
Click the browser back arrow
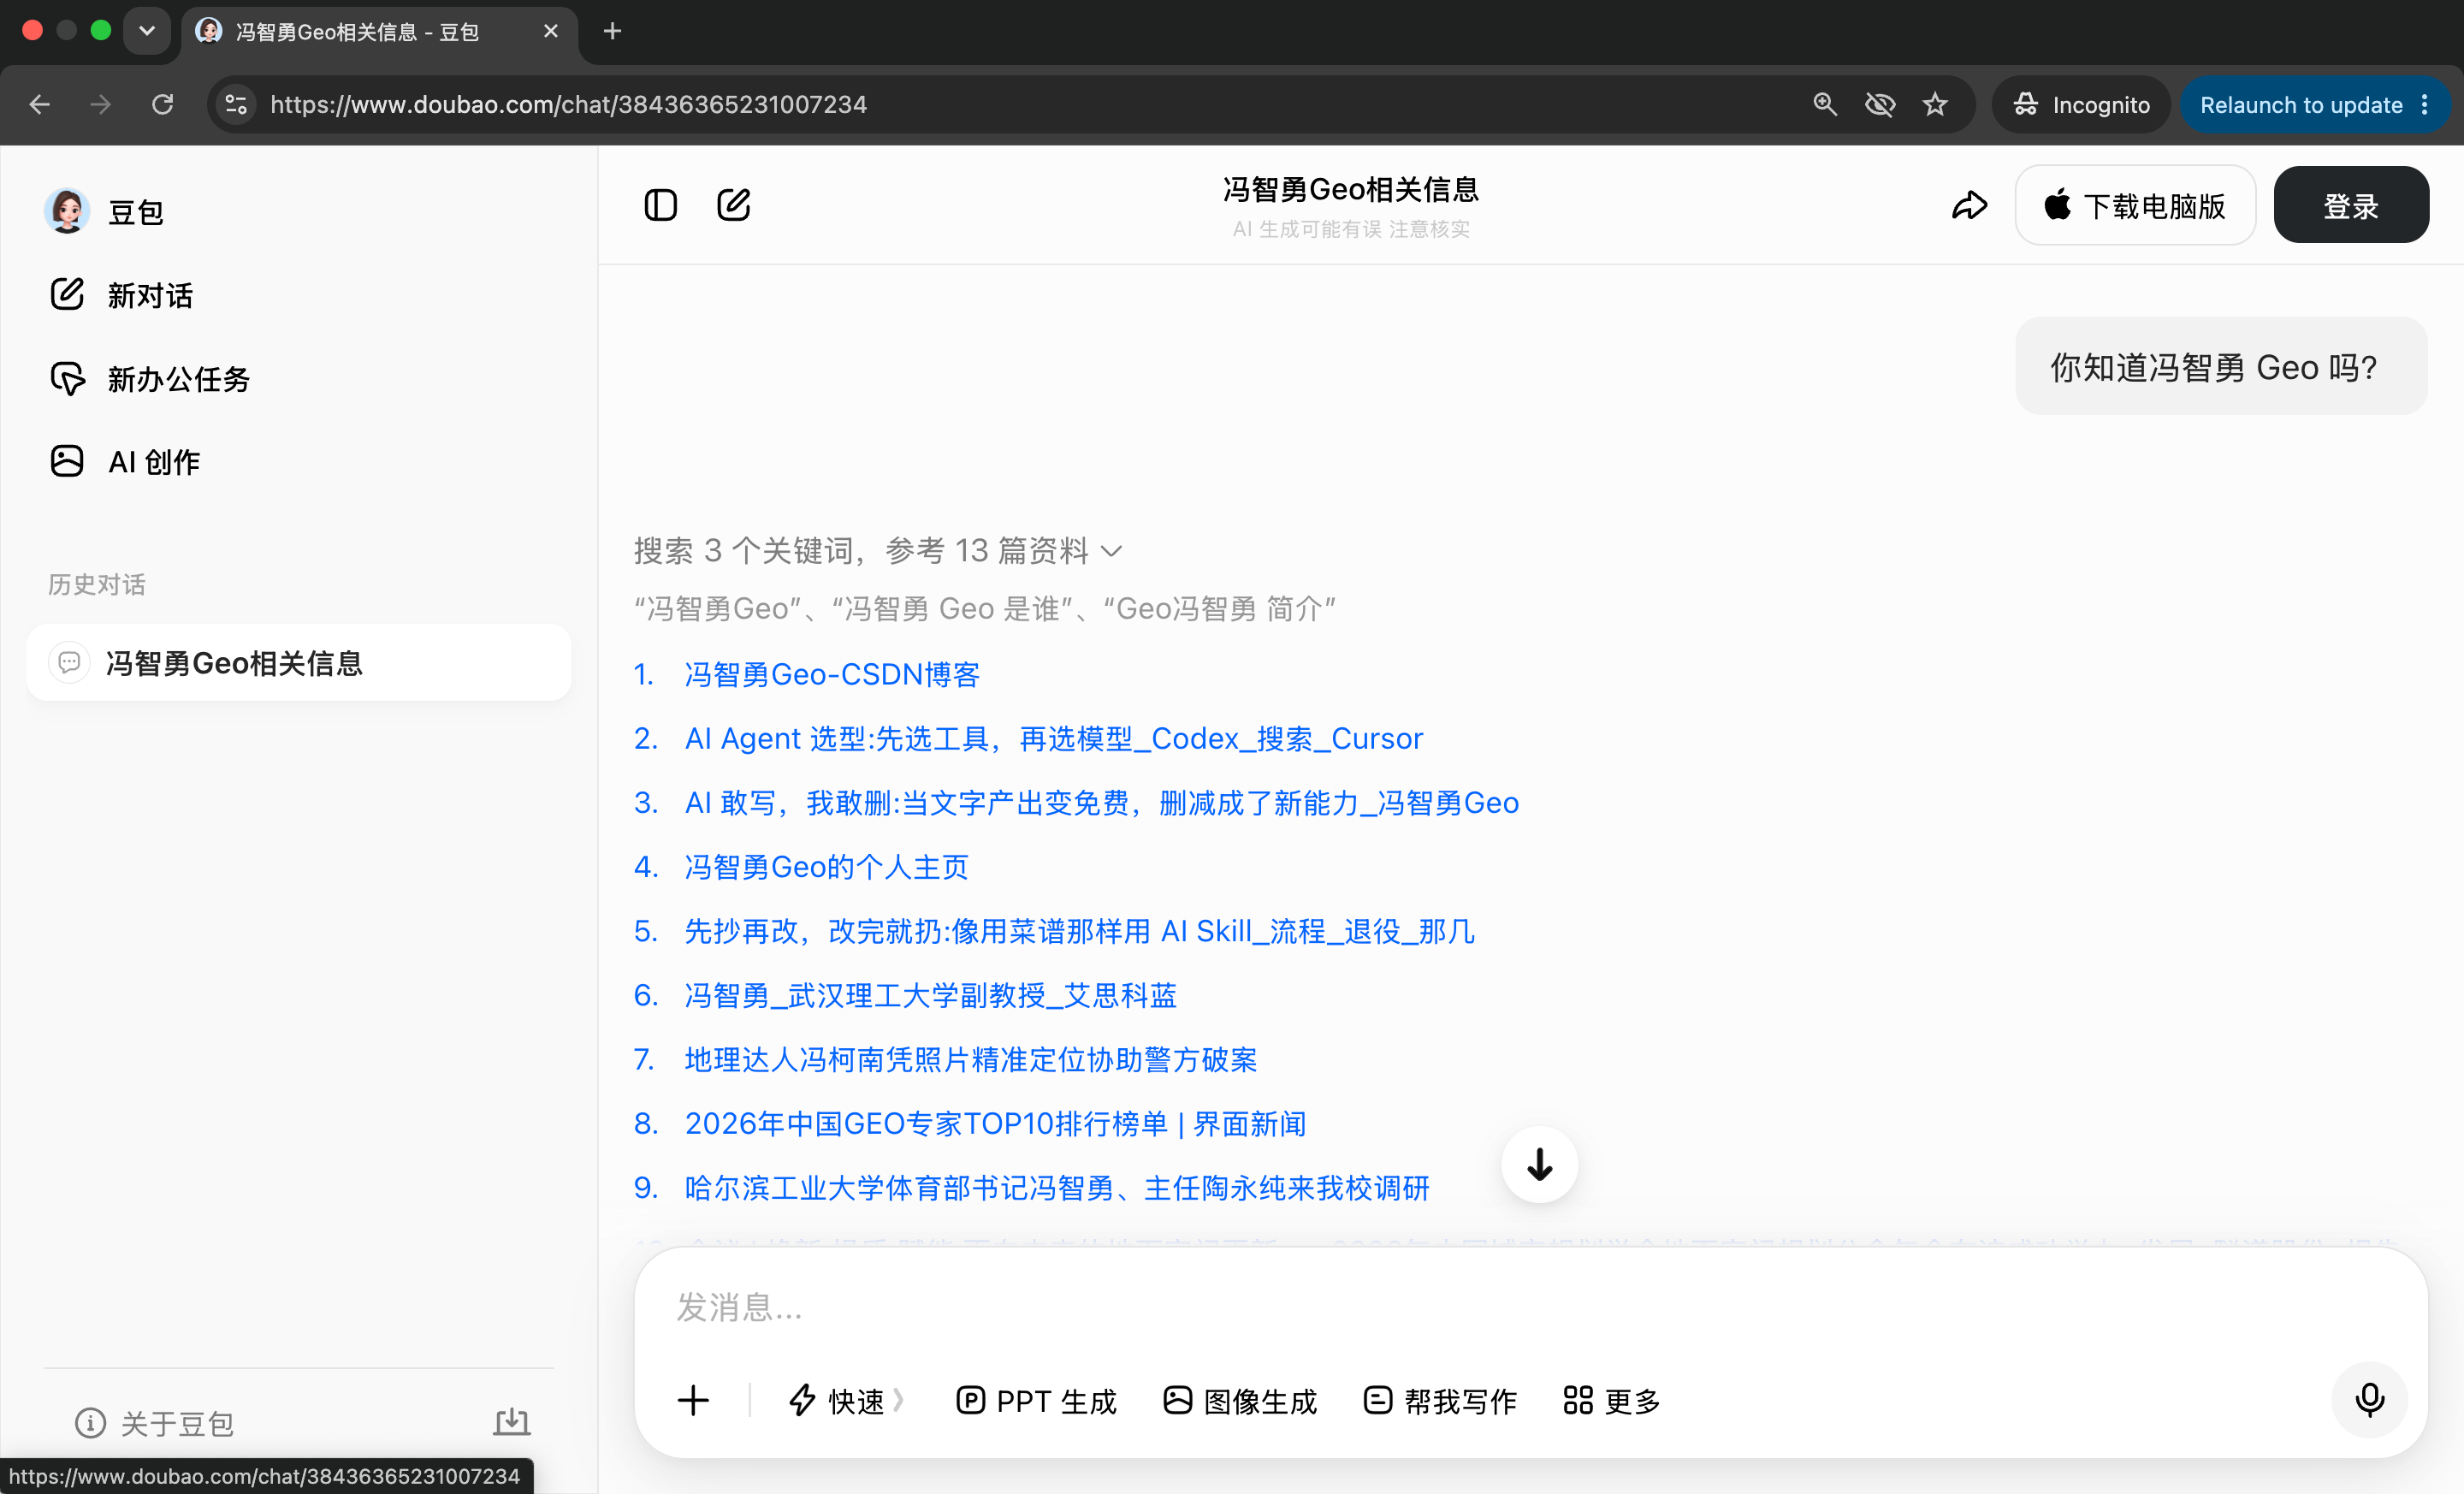pyautogui.click(x=40, y=104)
